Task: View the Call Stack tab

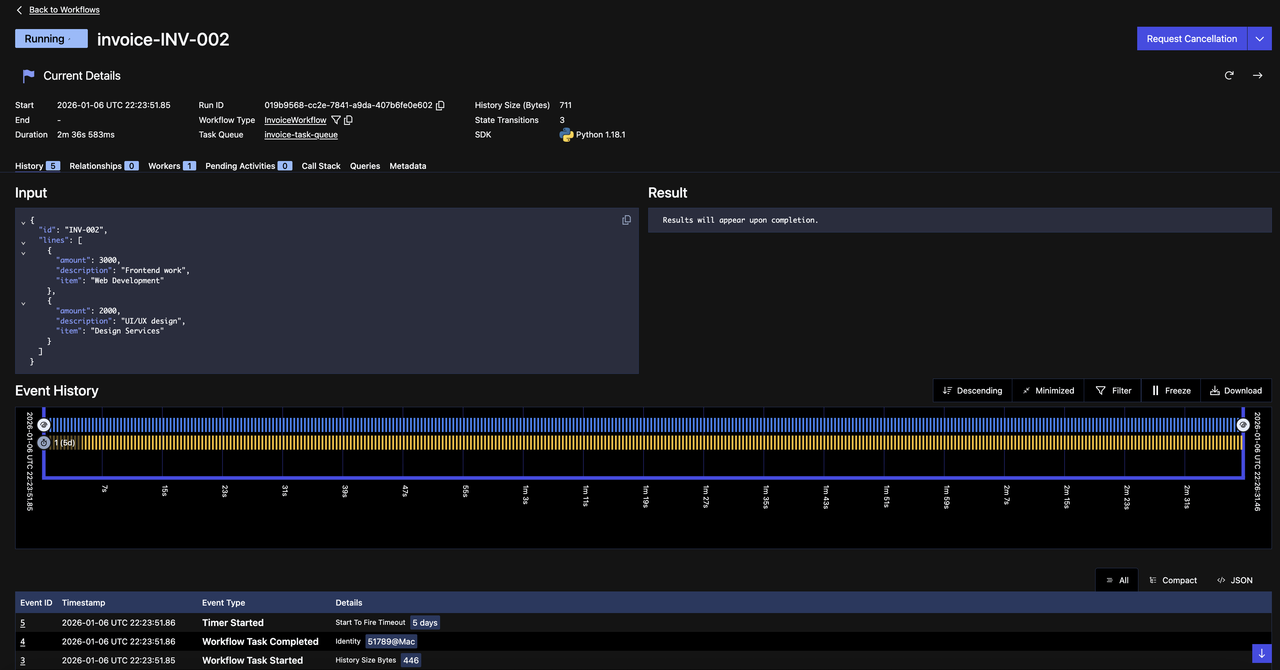Action: (321, 166)
